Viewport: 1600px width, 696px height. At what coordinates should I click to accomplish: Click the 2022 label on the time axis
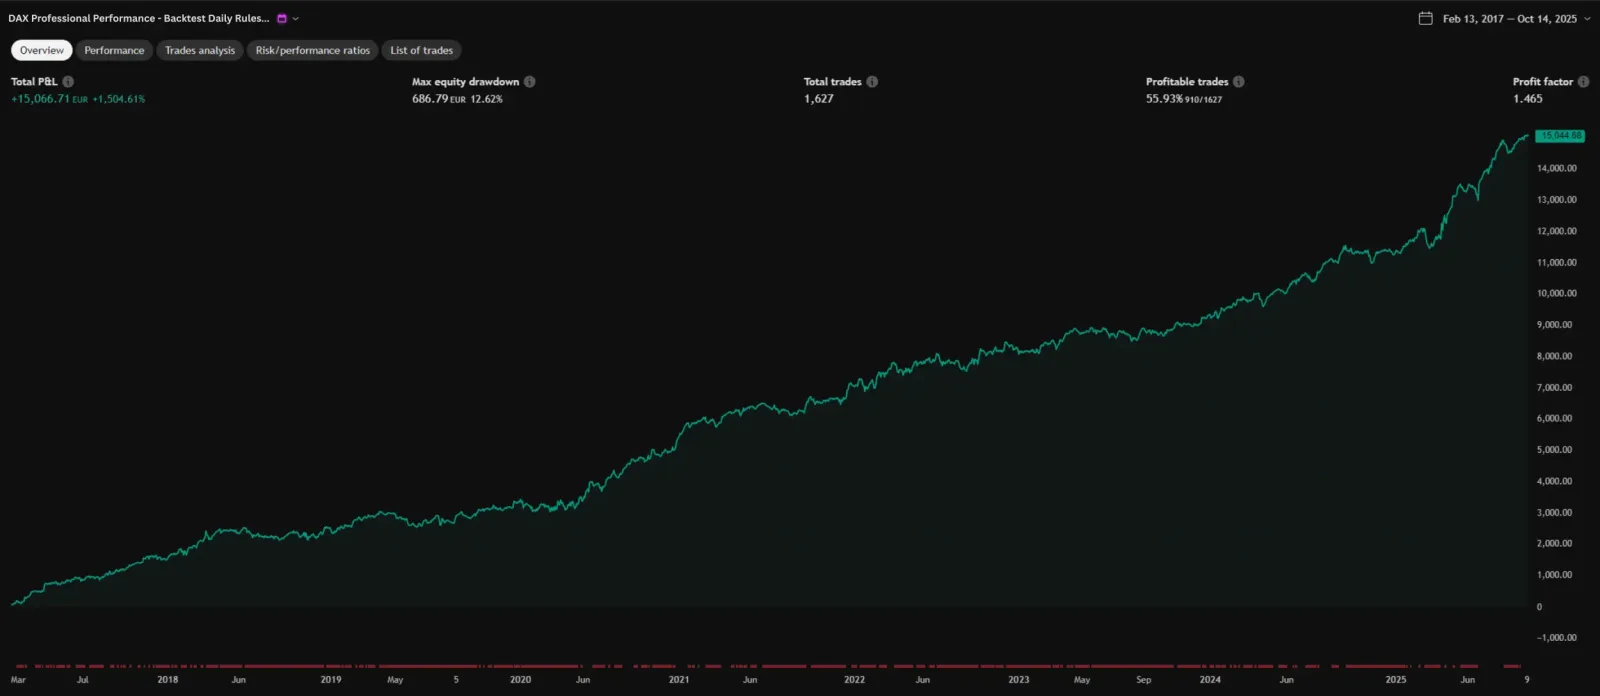(x=855, y=680)
